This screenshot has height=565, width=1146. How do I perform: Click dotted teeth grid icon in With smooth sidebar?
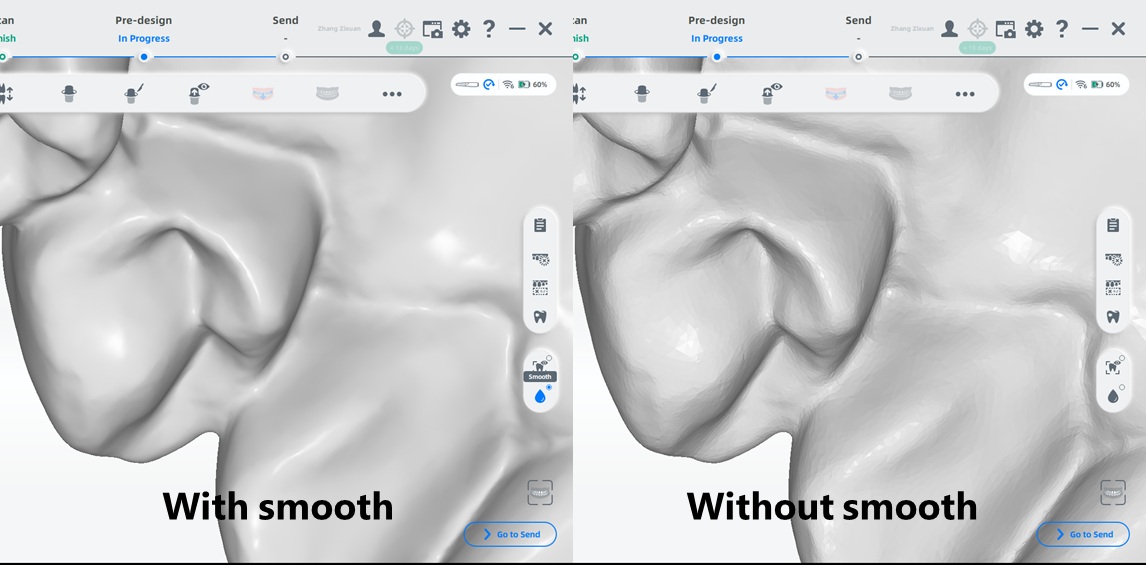(x=540, y=288)
